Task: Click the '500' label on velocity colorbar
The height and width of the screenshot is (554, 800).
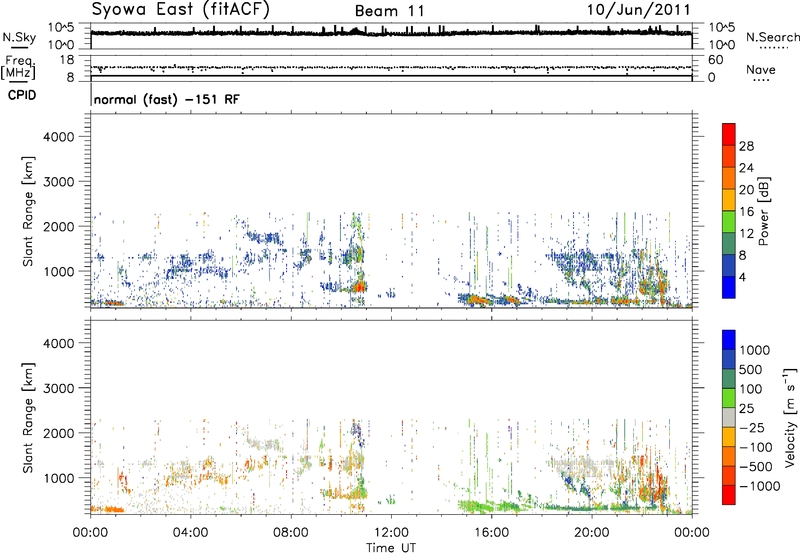Action: pos(752,370)
